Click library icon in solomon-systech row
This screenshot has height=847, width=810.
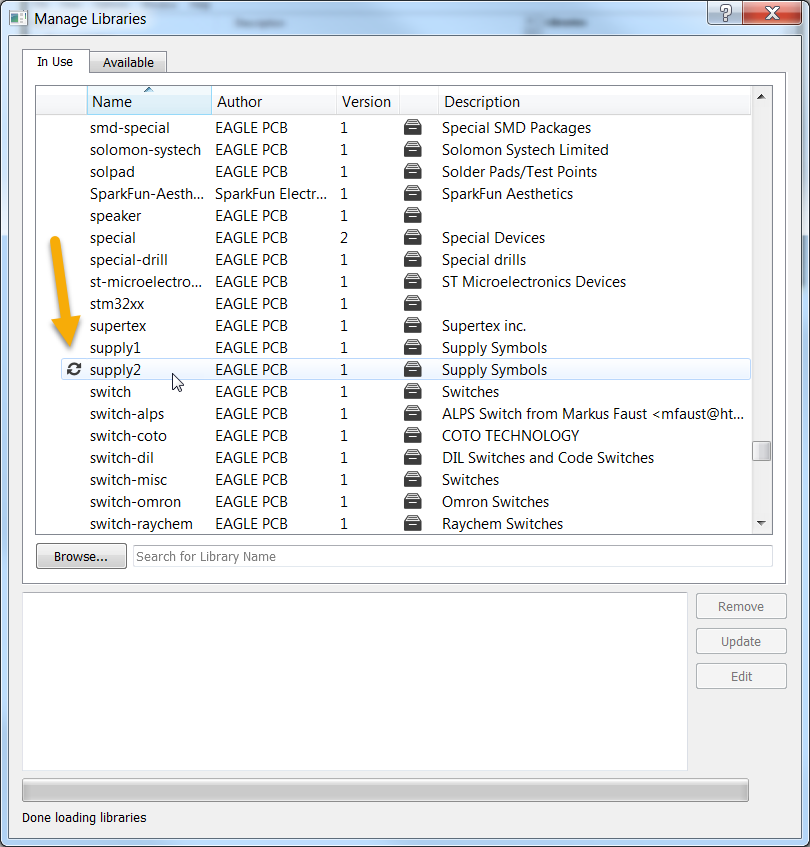tap(413, 150)
